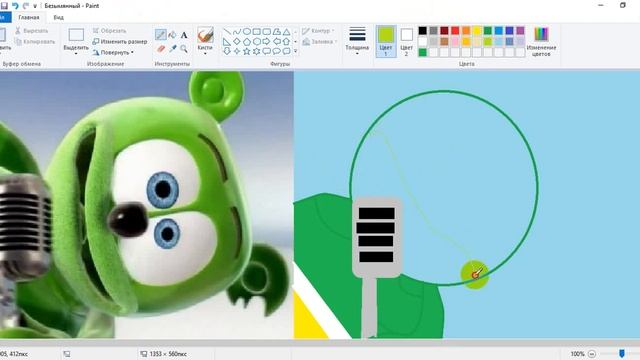
Task: Click the rectangular selection icon above Выделить
Action: click(76, 35)
